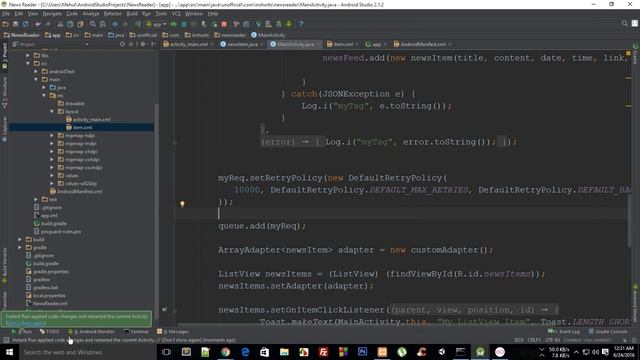
Task: Toggle the Run tool window button
Action: tap(22, 331)
